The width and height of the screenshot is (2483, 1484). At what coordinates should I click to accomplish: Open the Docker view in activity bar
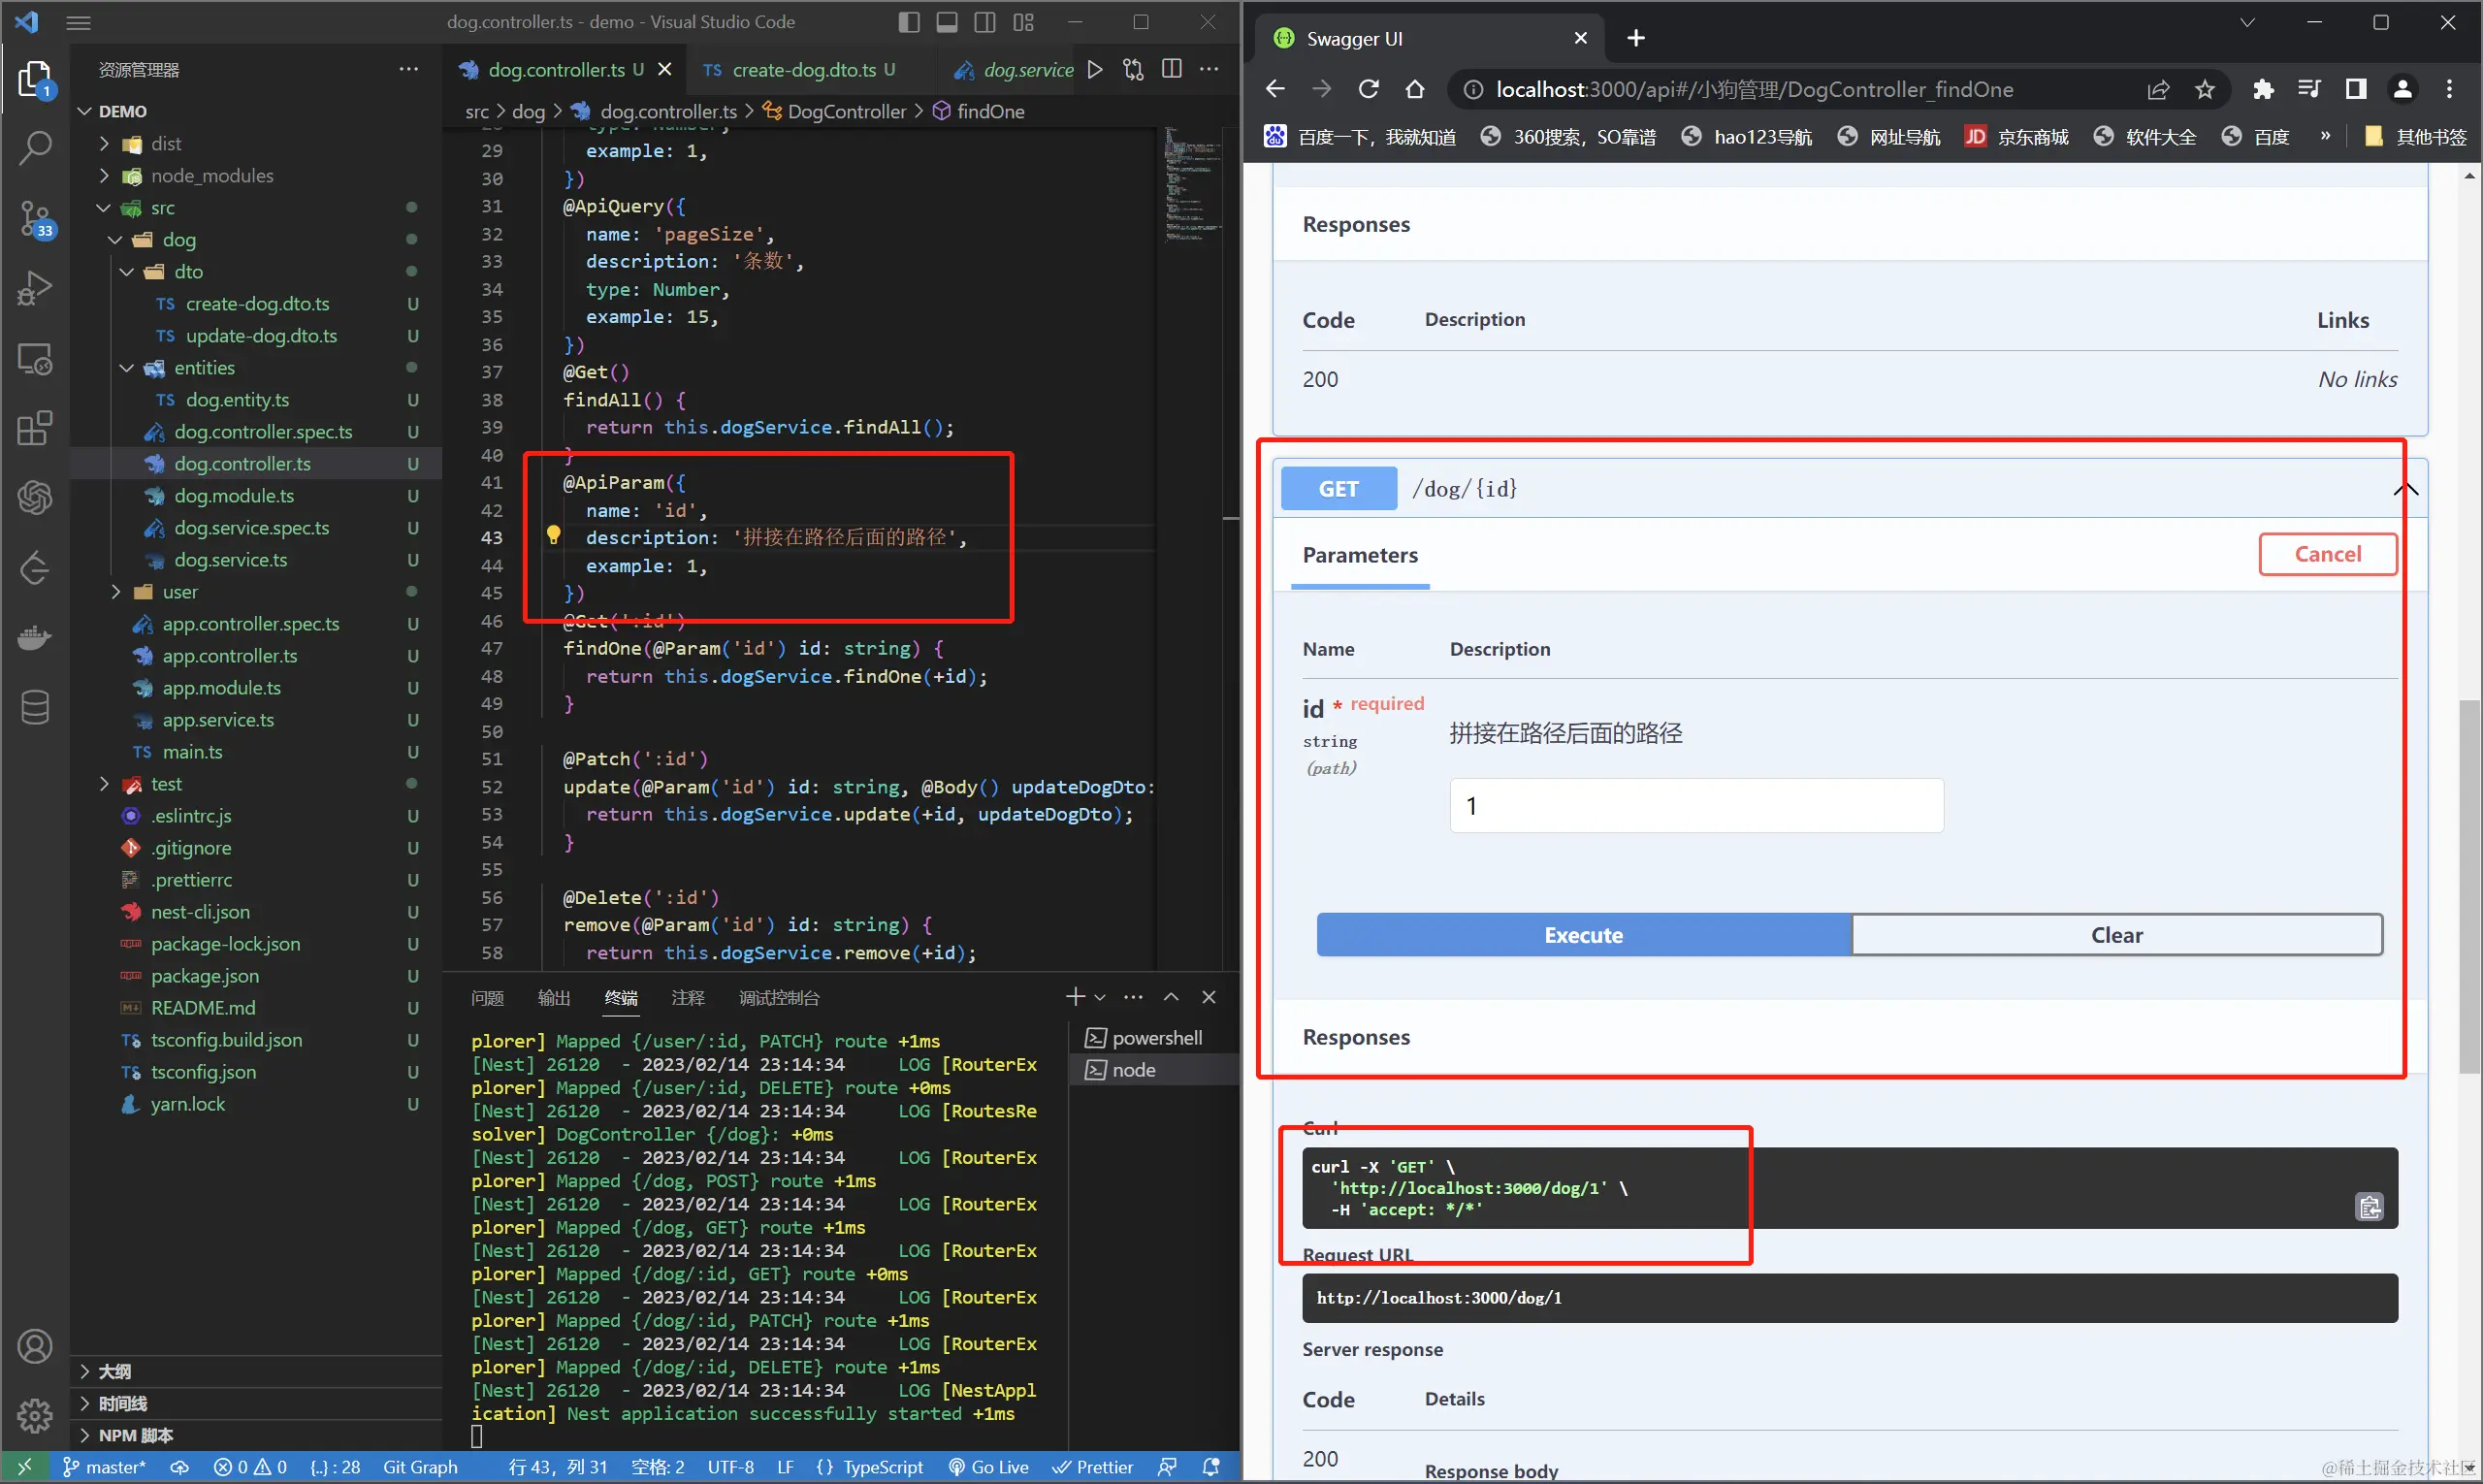click(35, 637)
